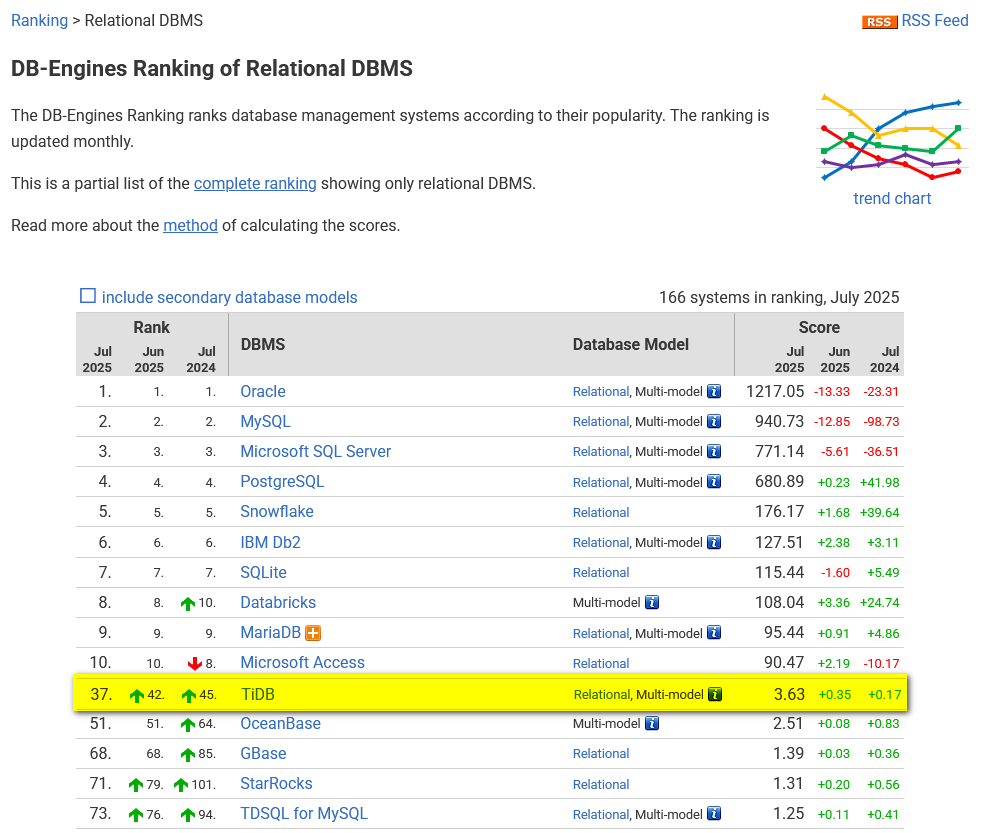Open the RSS Feed link

point(935,21)
